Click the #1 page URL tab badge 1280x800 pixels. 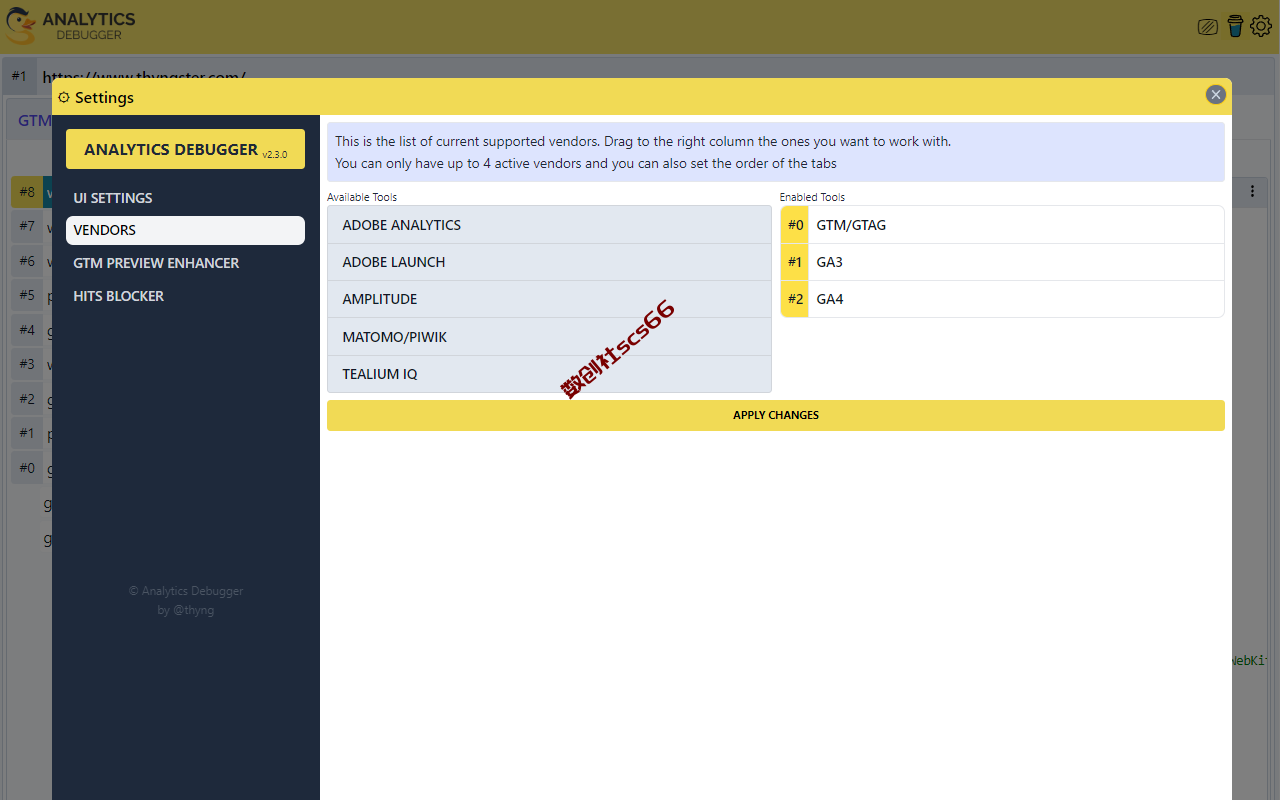tap(19, 76)
